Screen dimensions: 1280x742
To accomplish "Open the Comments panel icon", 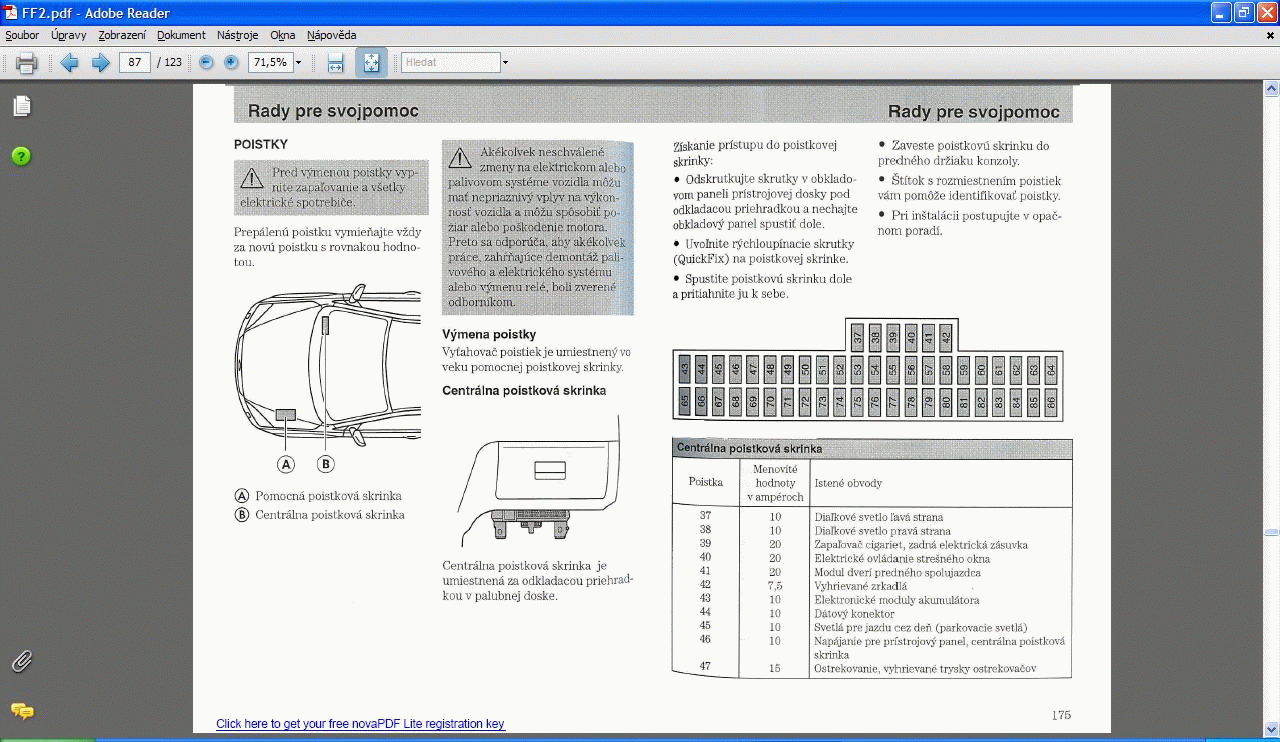I will point(22,711).
